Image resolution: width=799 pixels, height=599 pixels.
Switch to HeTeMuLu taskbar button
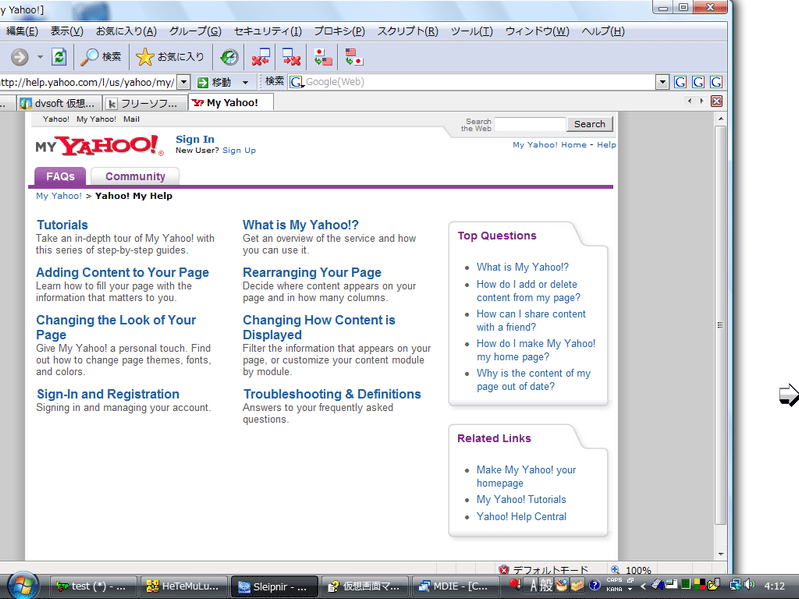point(182,586)
